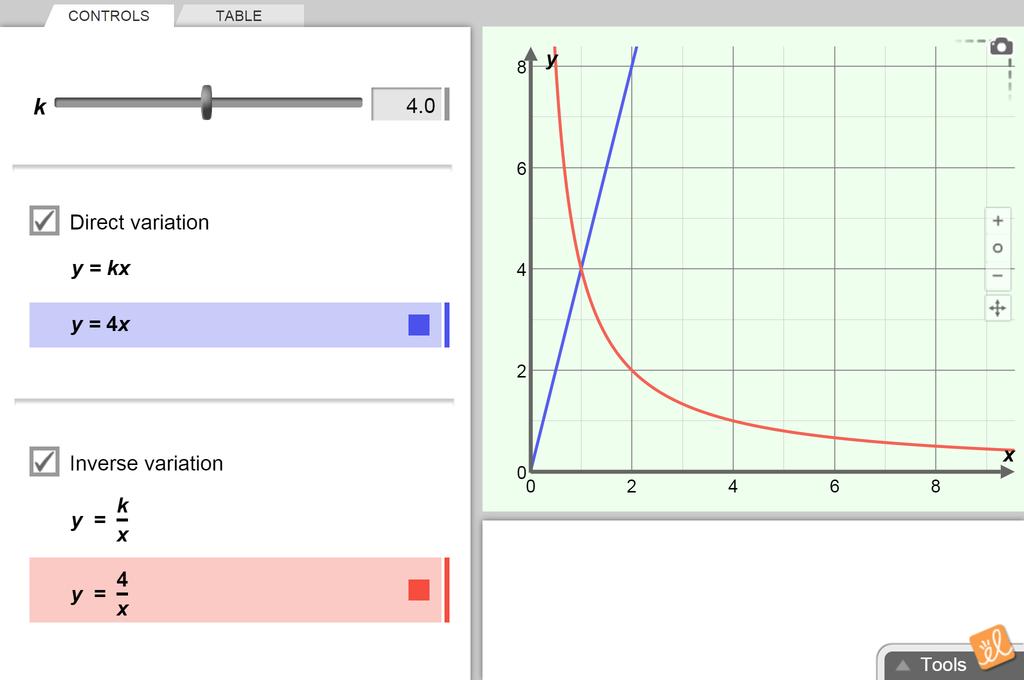Click the blue y = 4x color square

419,325
